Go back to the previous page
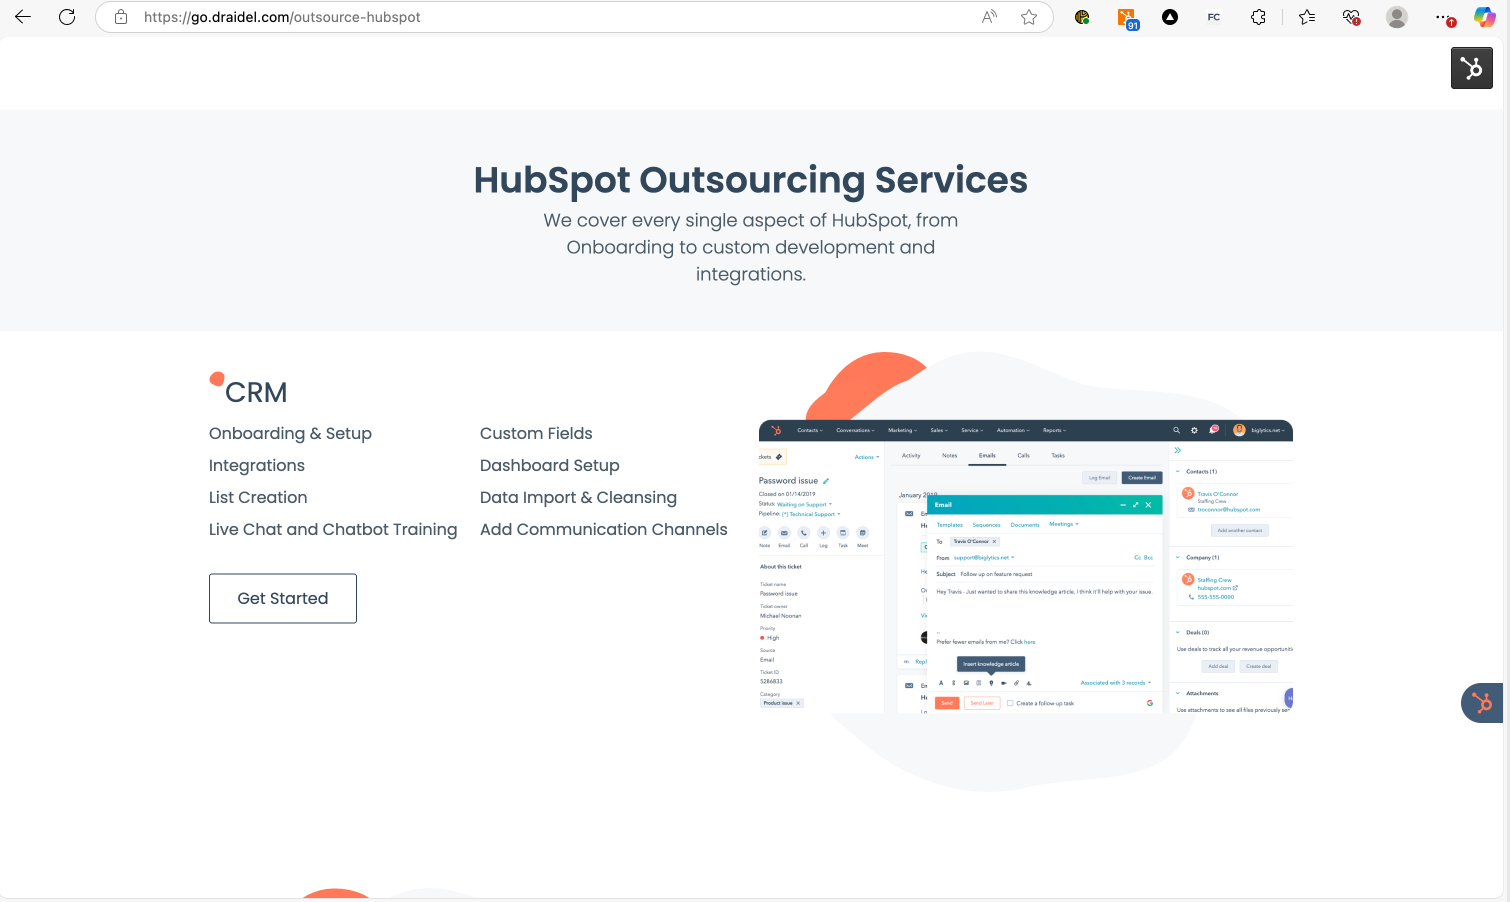 tap(23, 17)
